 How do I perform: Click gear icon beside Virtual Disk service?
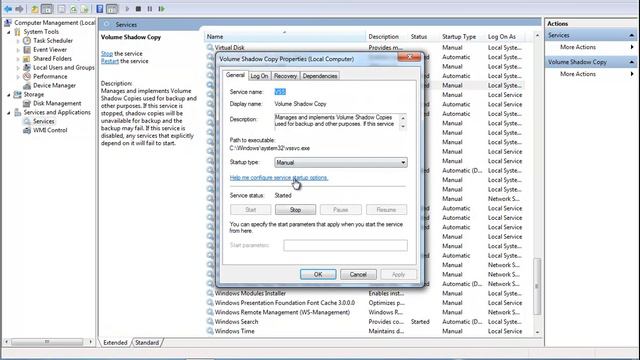click(x=210, y=47)
